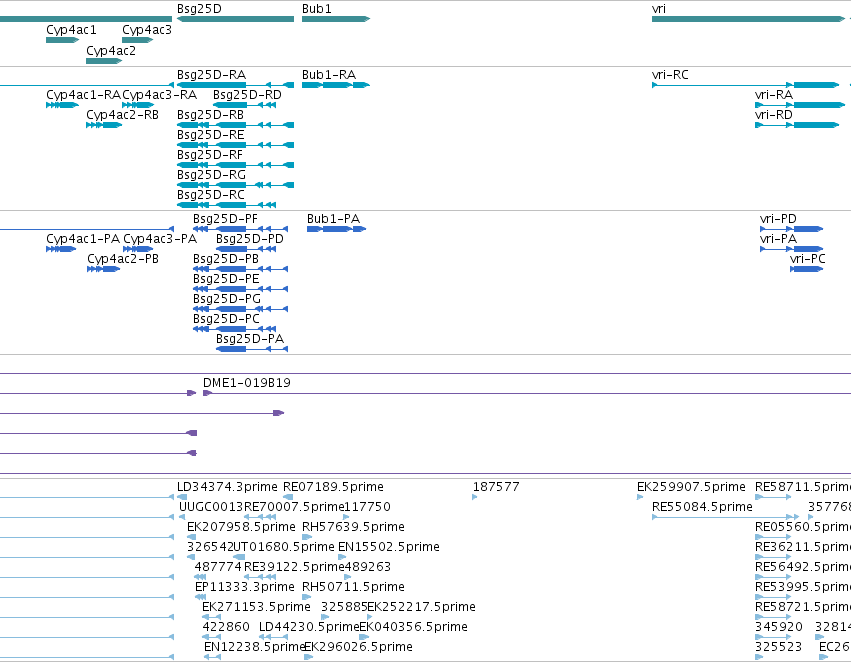
Task: Select the EN15502.5prime EST
Action: click(342, 557)
